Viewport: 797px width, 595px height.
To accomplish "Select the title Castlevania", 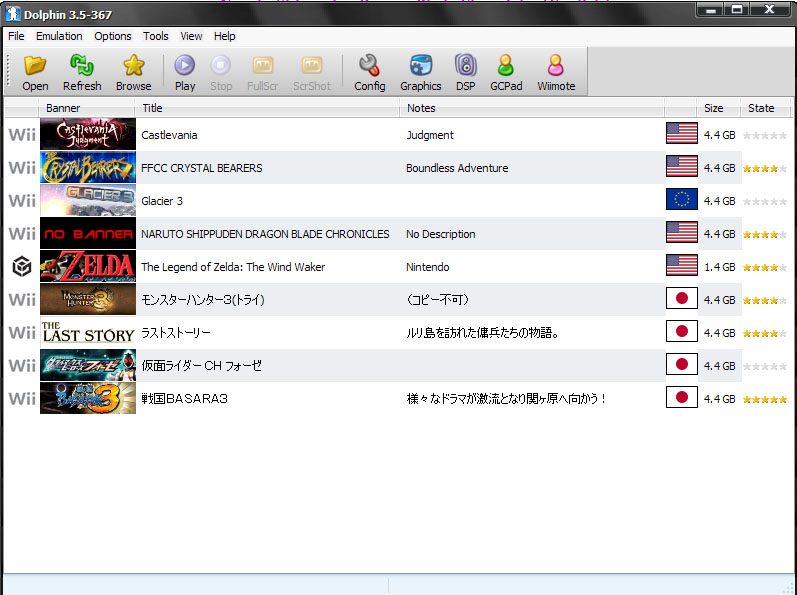I will [169, 135].
